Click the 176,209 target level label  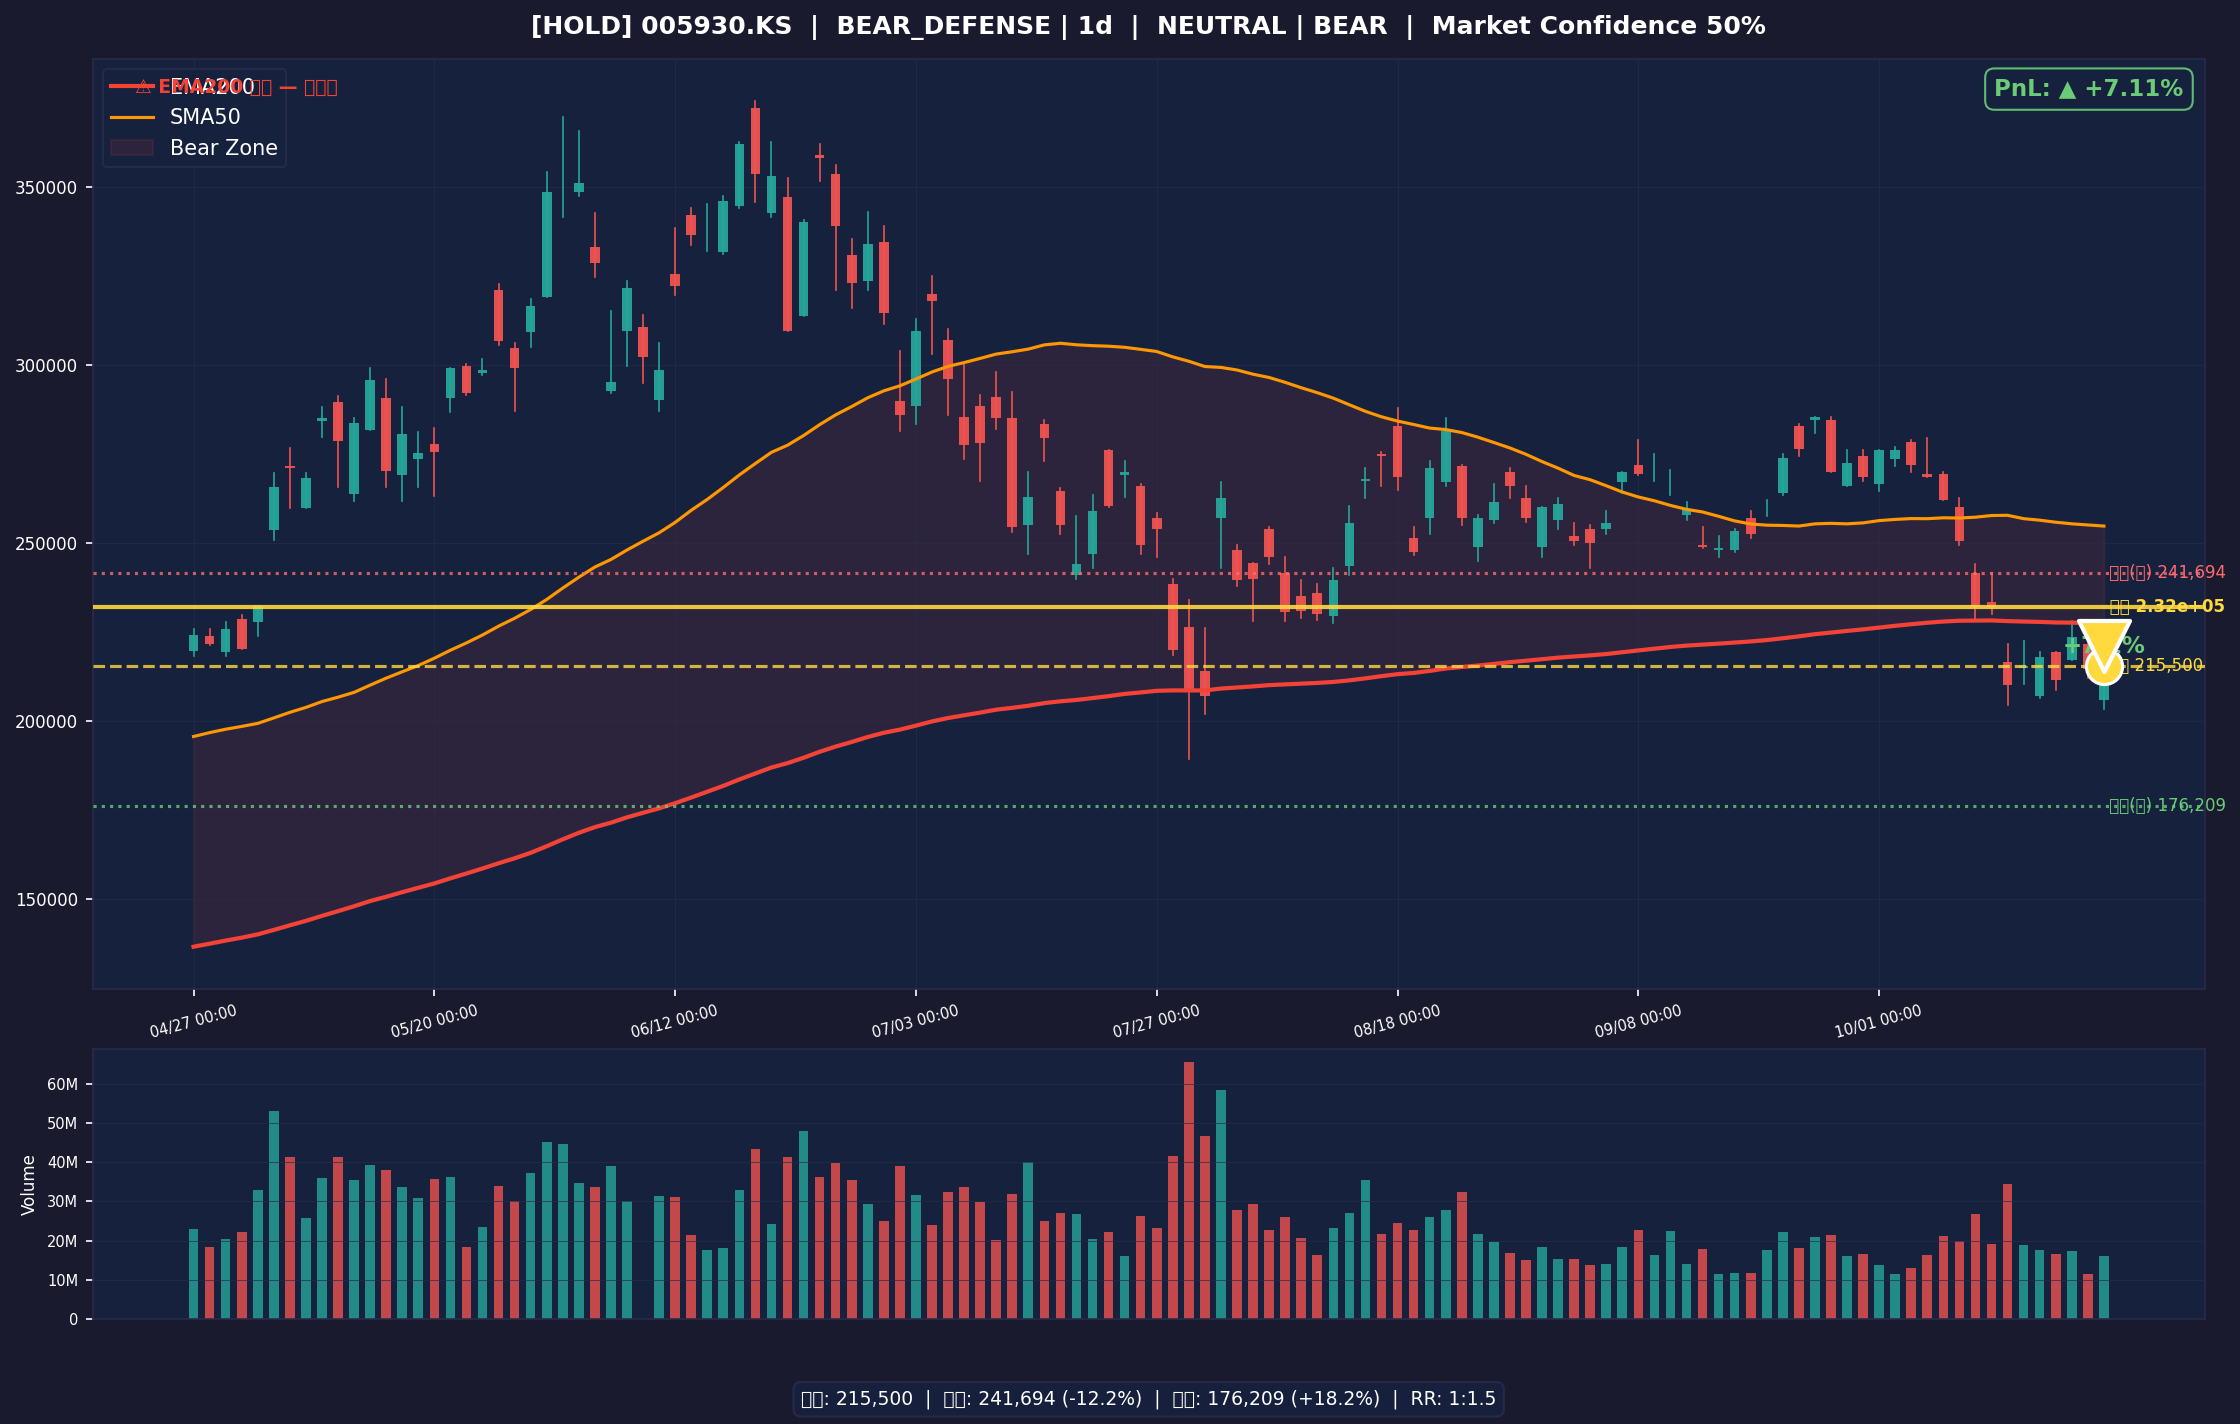tap(2167, 806)
